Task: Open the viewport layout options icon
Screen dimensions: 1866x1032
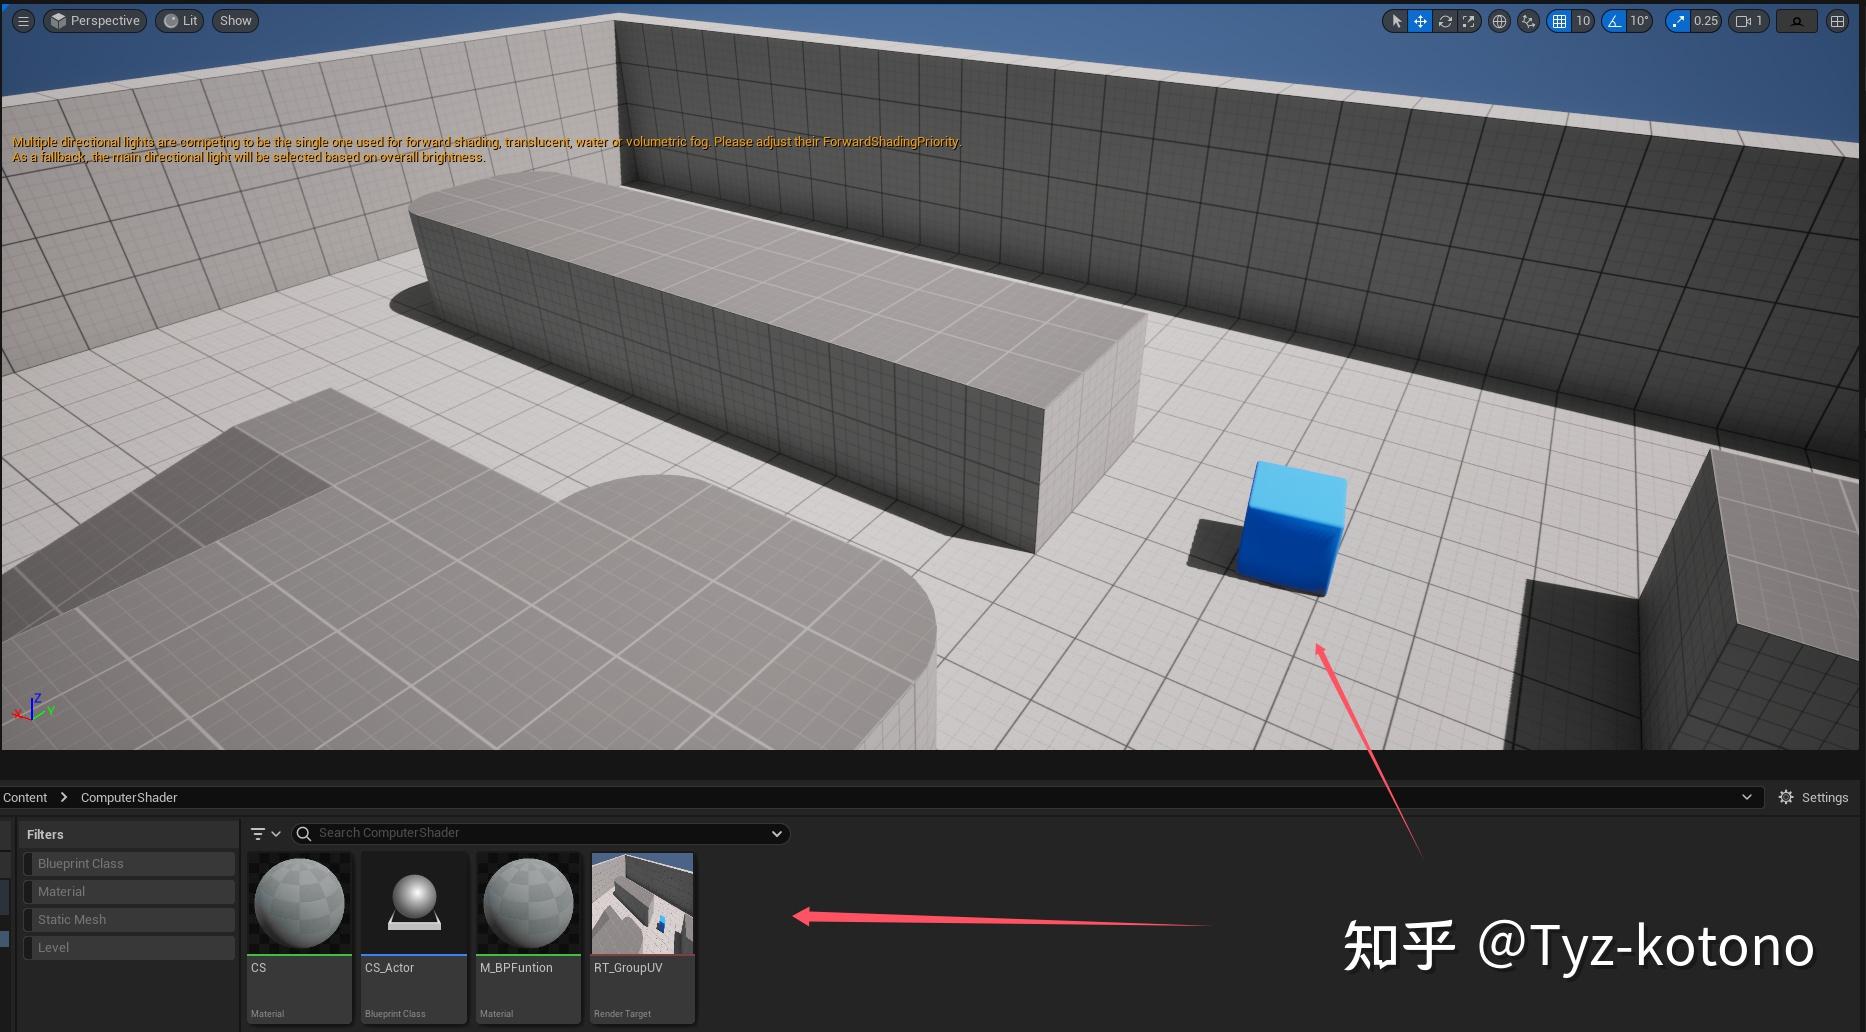Action: (x=1836, y=20)
